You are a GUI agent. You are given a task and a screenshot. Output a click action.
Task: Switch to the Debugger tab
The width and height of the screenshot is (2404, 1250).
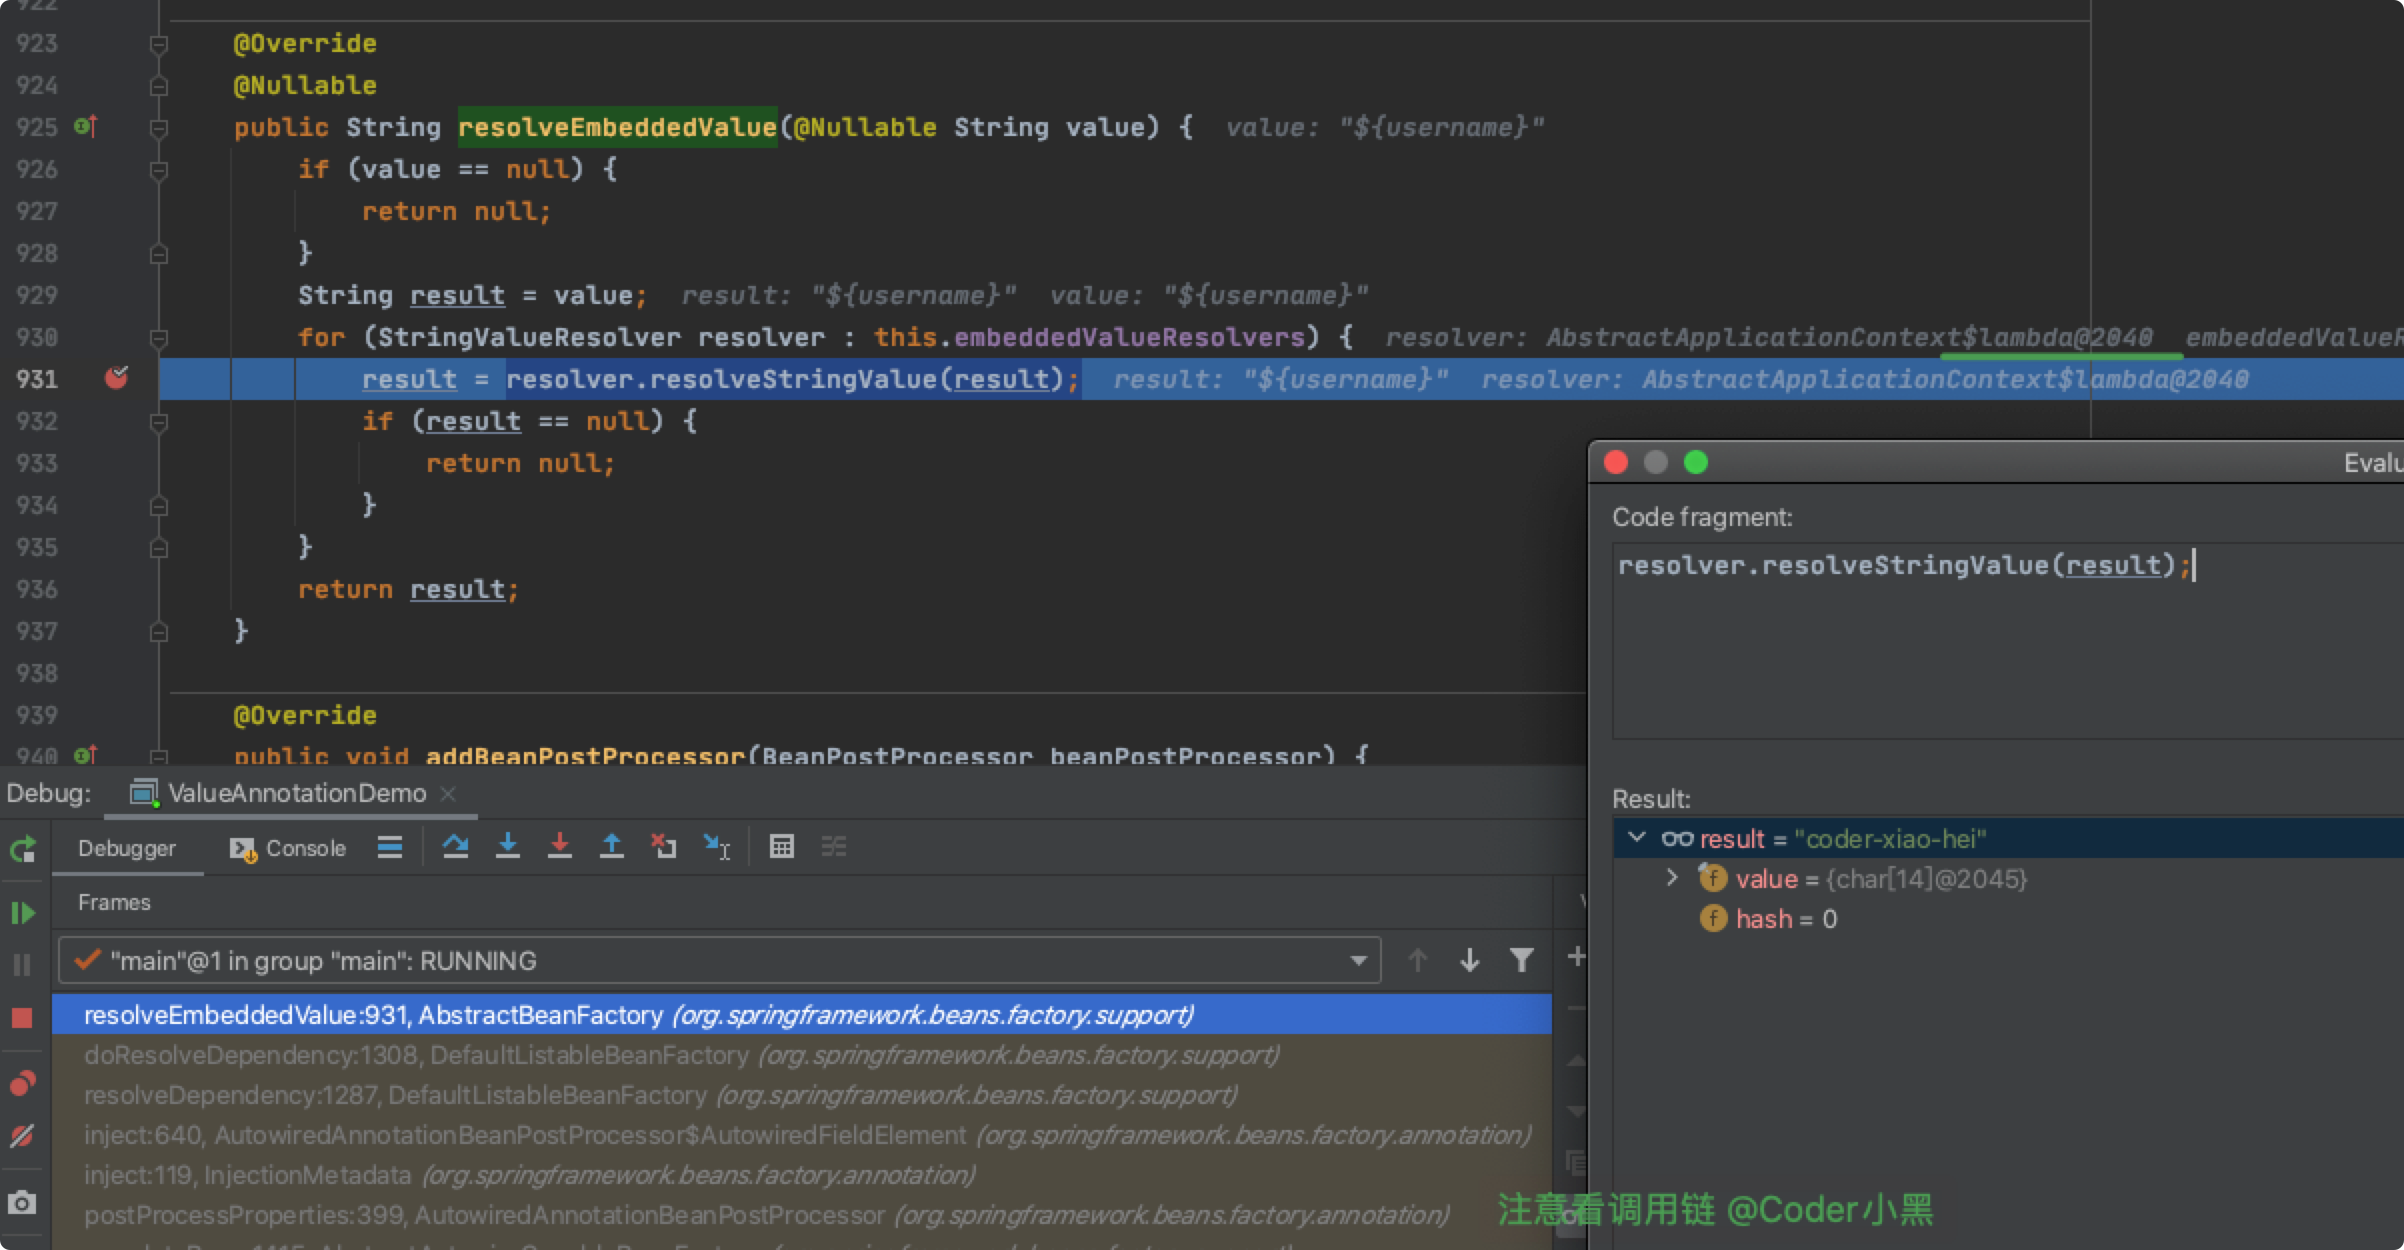click(x=127, y=848)
